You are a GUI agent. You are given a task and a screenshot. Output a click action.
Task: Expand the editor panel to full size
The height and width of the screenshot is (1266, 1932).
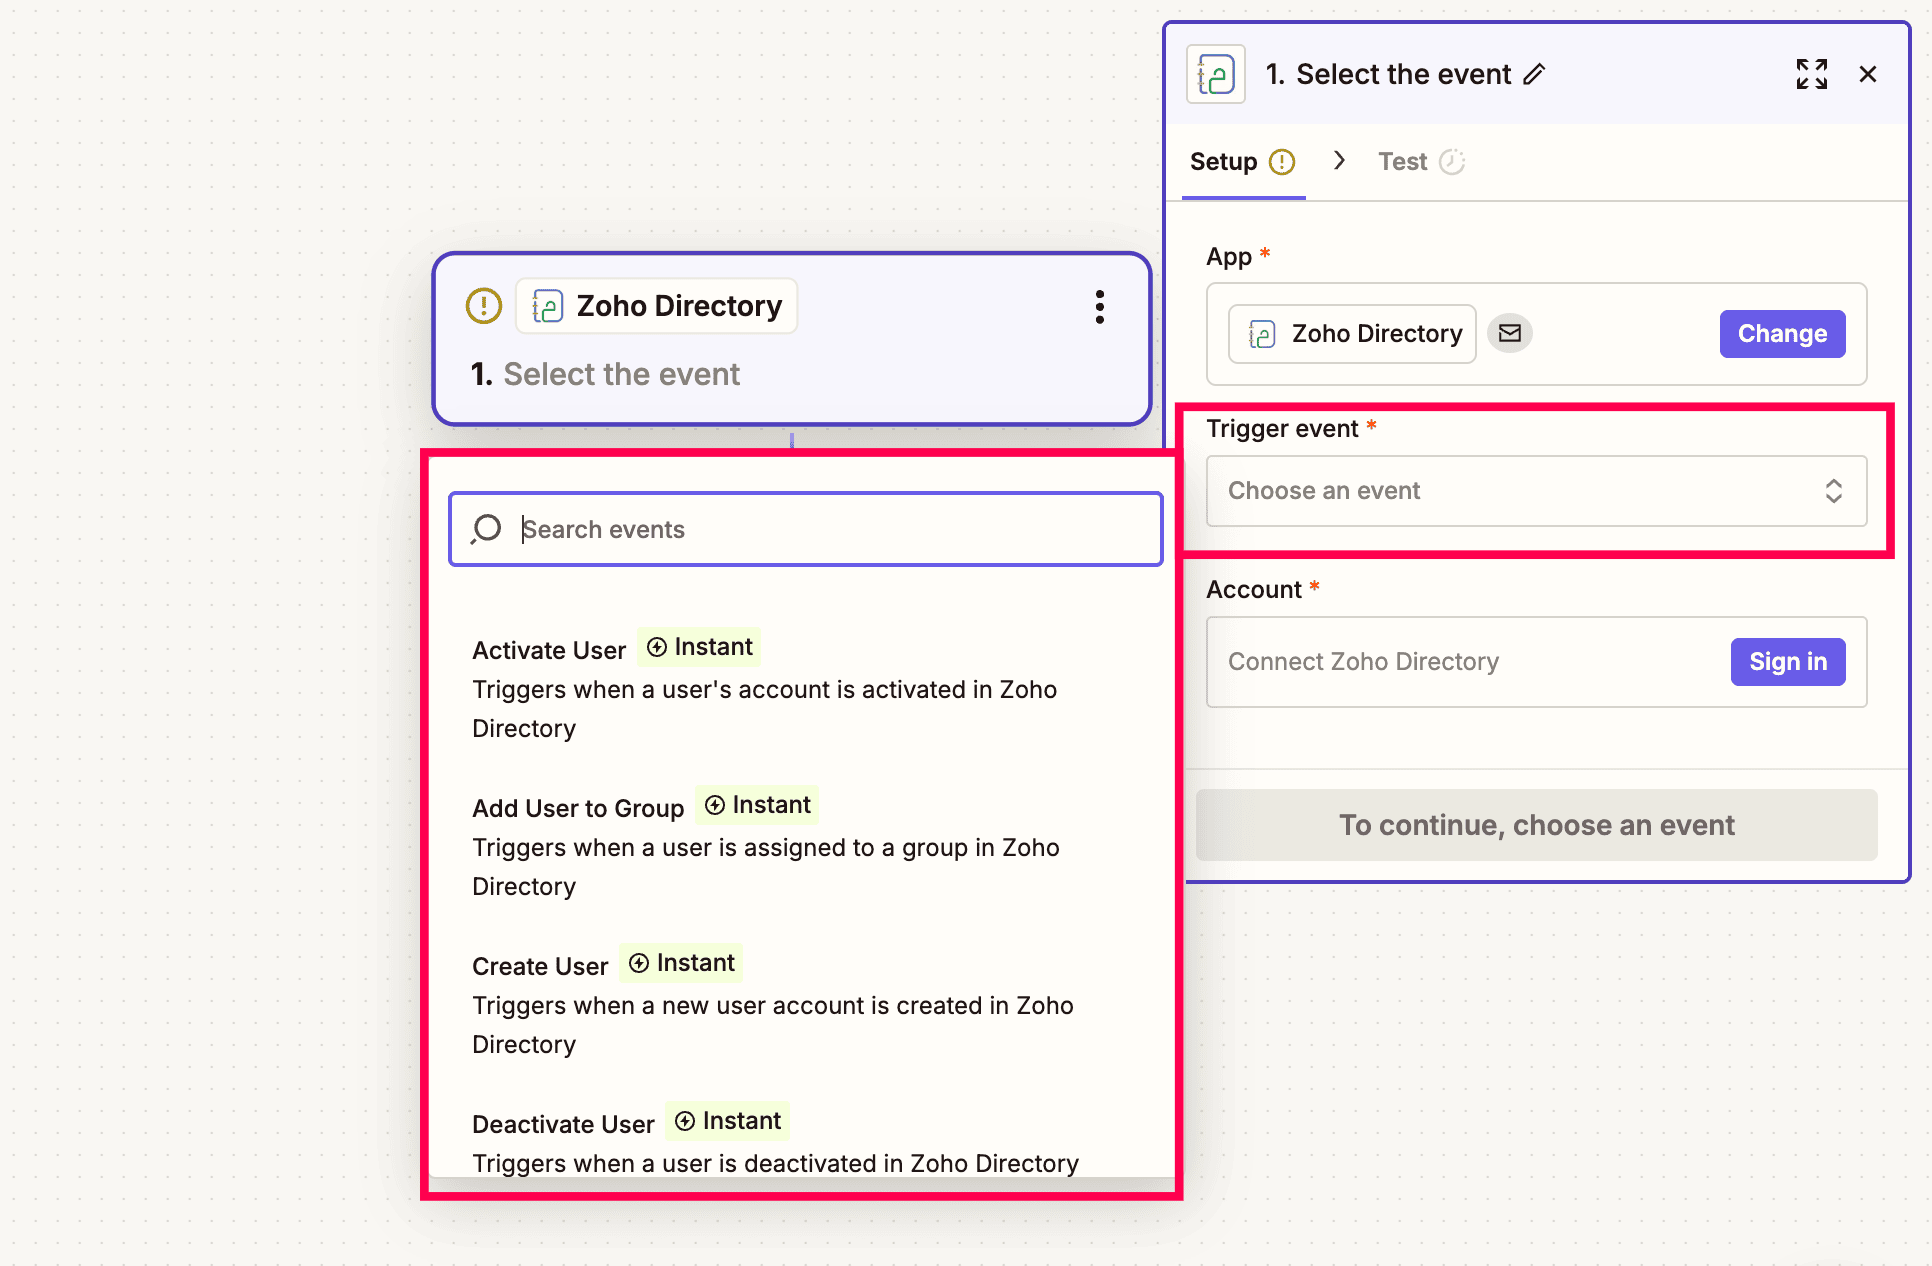pos(1811,74)
